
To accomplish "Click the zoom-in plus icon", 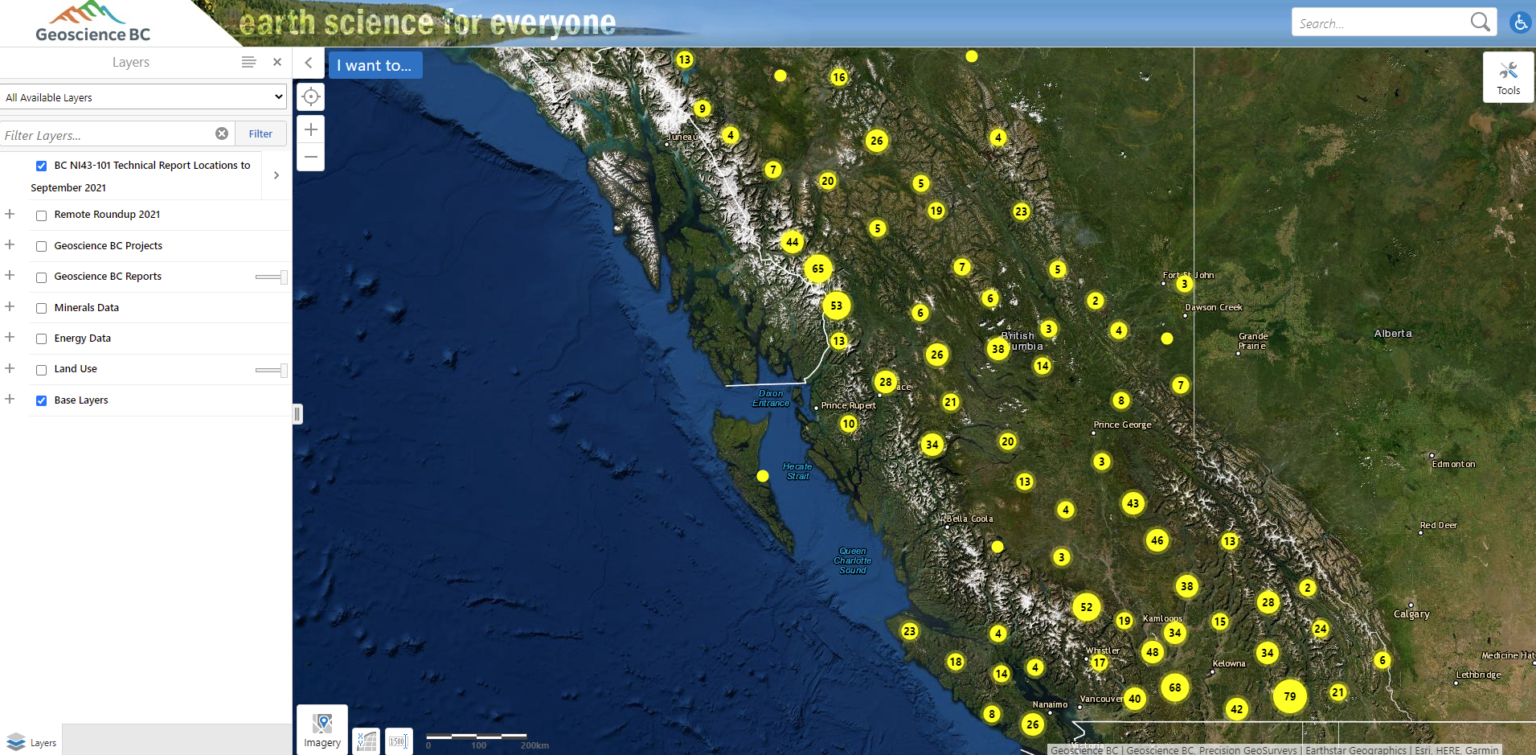I will pos(310,129).
